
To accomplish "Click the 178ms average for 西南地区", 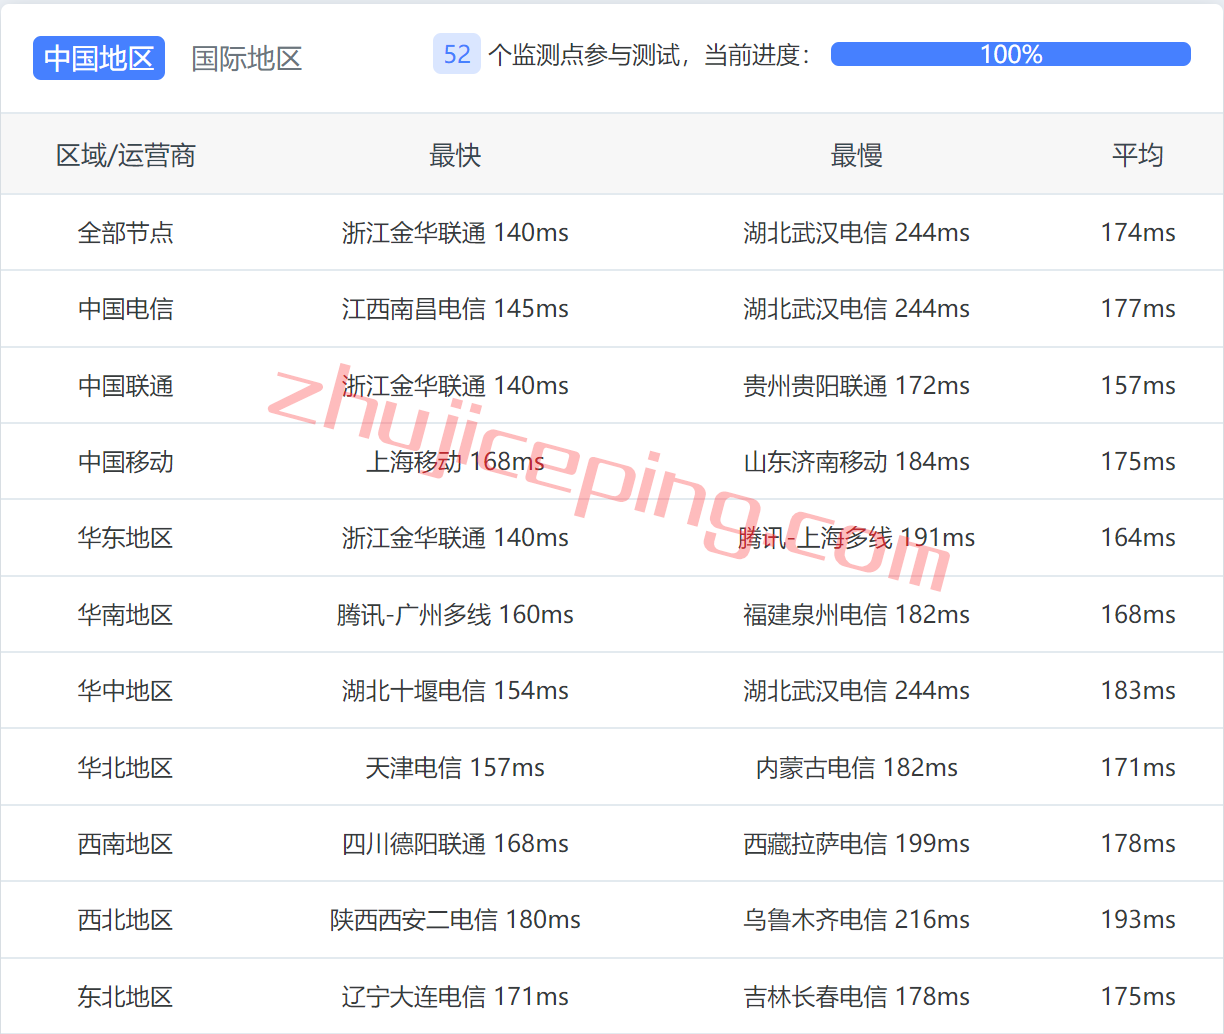I will pos(1138,843).
